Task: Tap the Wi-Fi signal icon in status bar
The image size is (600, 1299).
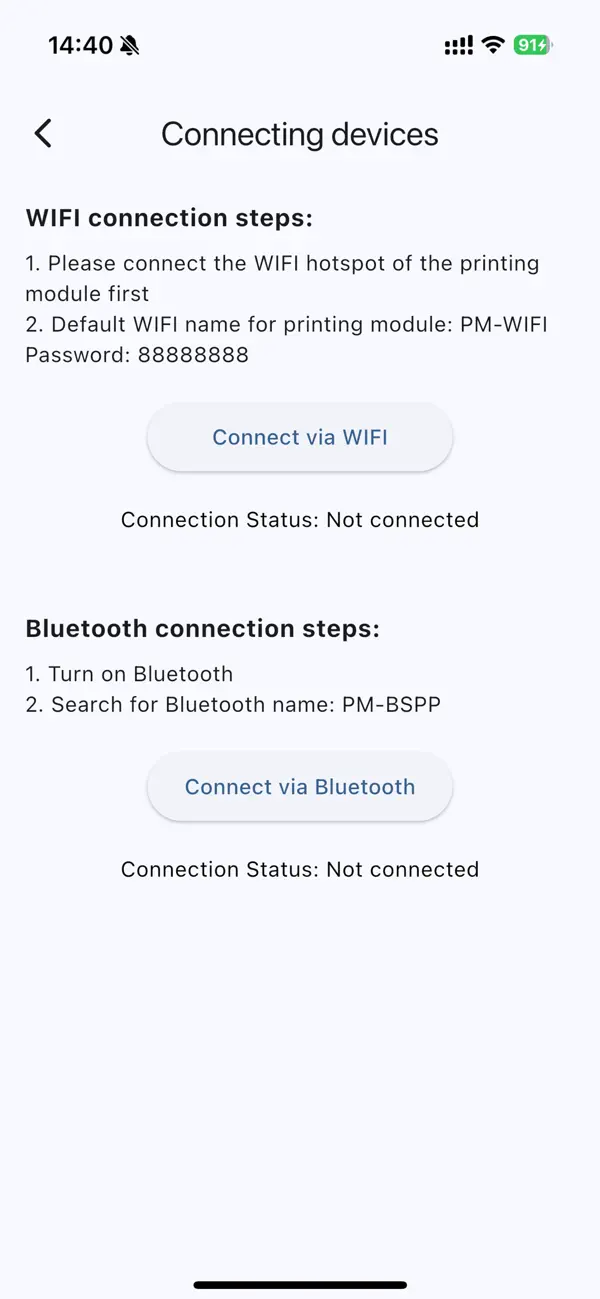Action: click(491, 44)
